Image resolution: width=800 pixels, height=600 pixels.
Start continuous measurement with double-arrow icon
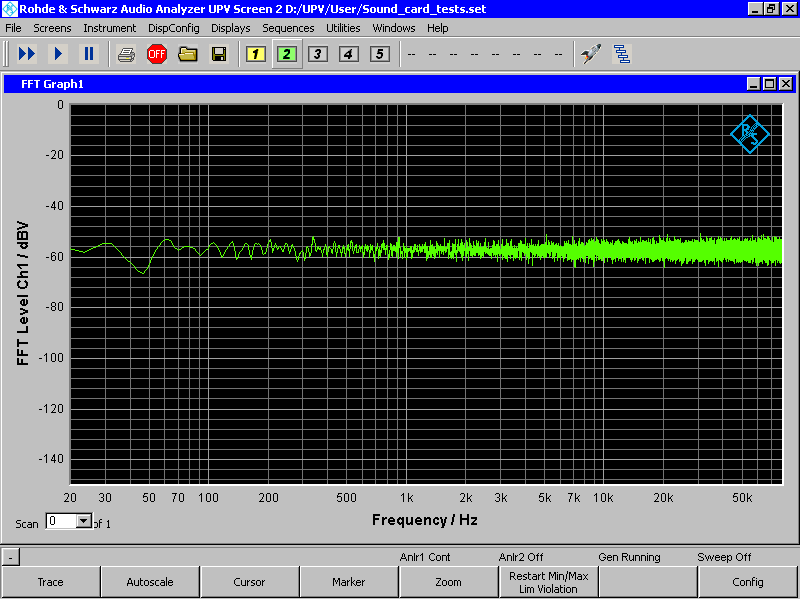[27, 54]
